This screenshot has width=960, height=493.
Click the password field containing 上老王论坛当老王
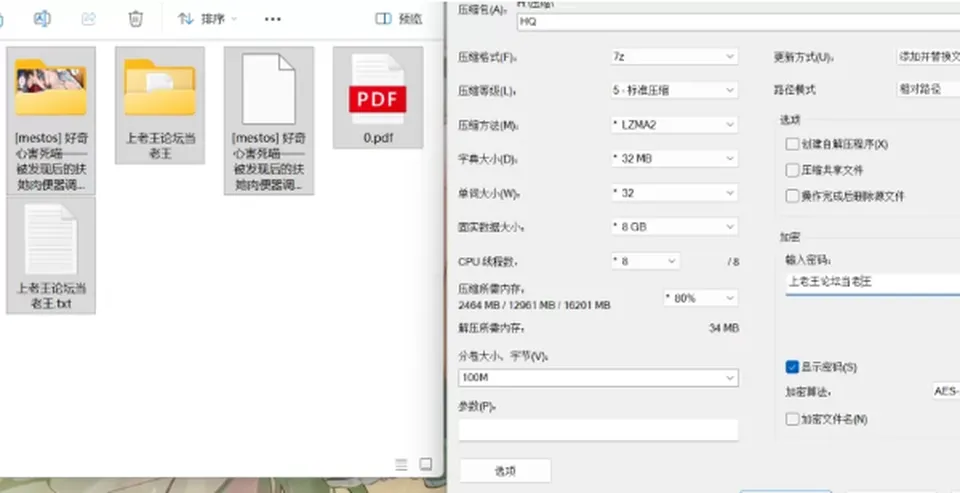click(873, 283)
